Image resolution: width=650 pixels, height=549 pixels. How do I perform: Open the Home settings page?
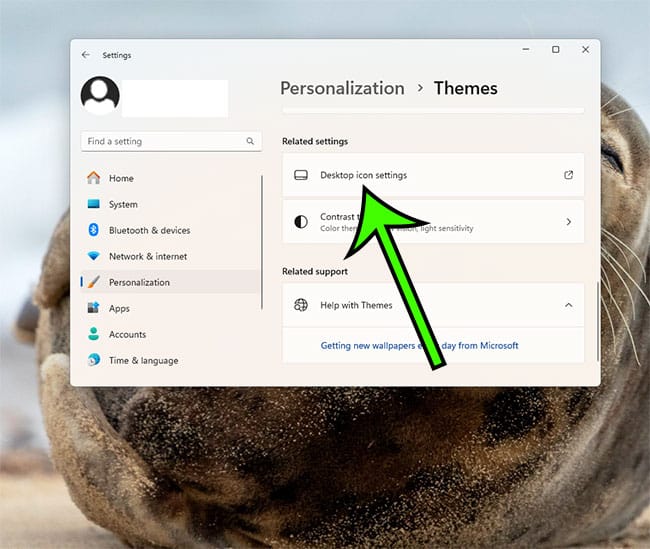(x=170, y=178)
